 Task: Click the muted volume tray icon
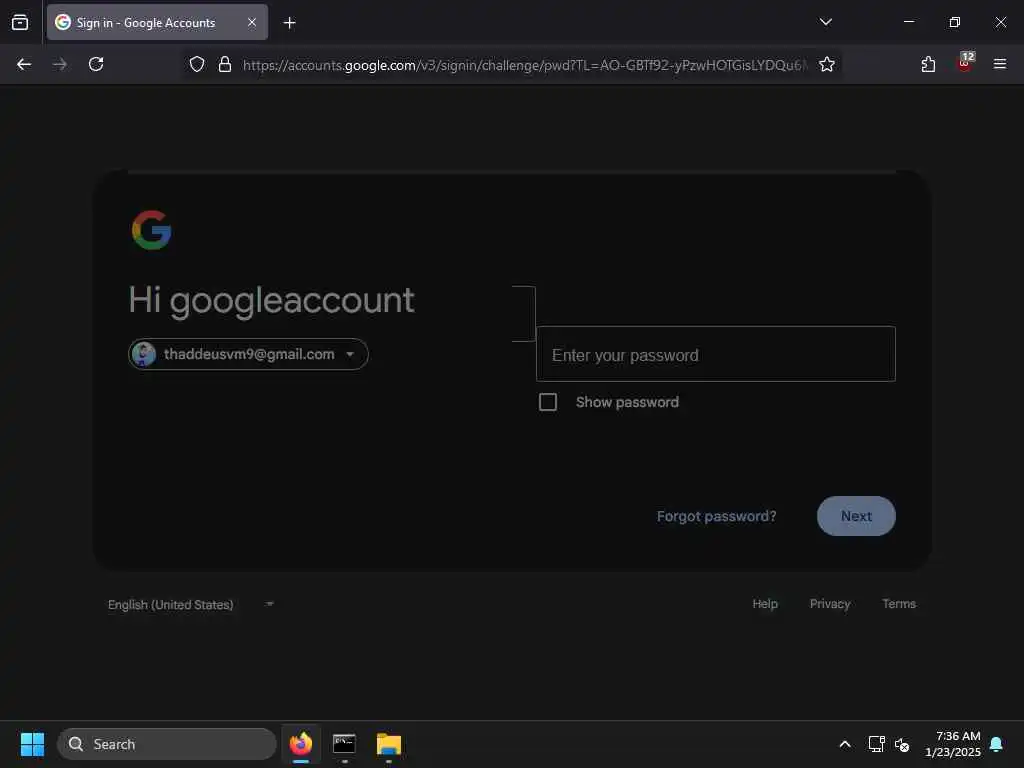[902, 744]
